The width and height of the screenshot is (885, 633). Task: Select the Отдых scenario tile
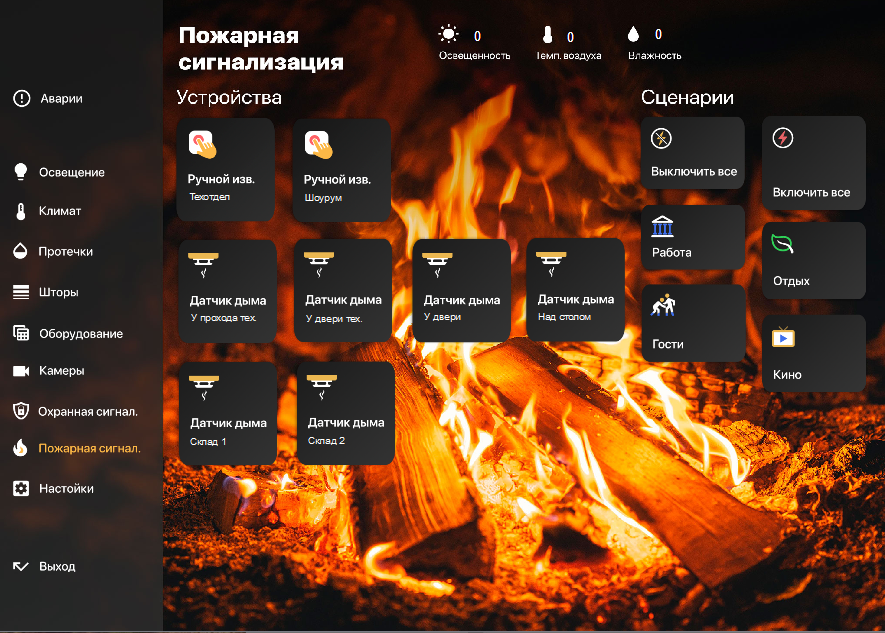813,261
